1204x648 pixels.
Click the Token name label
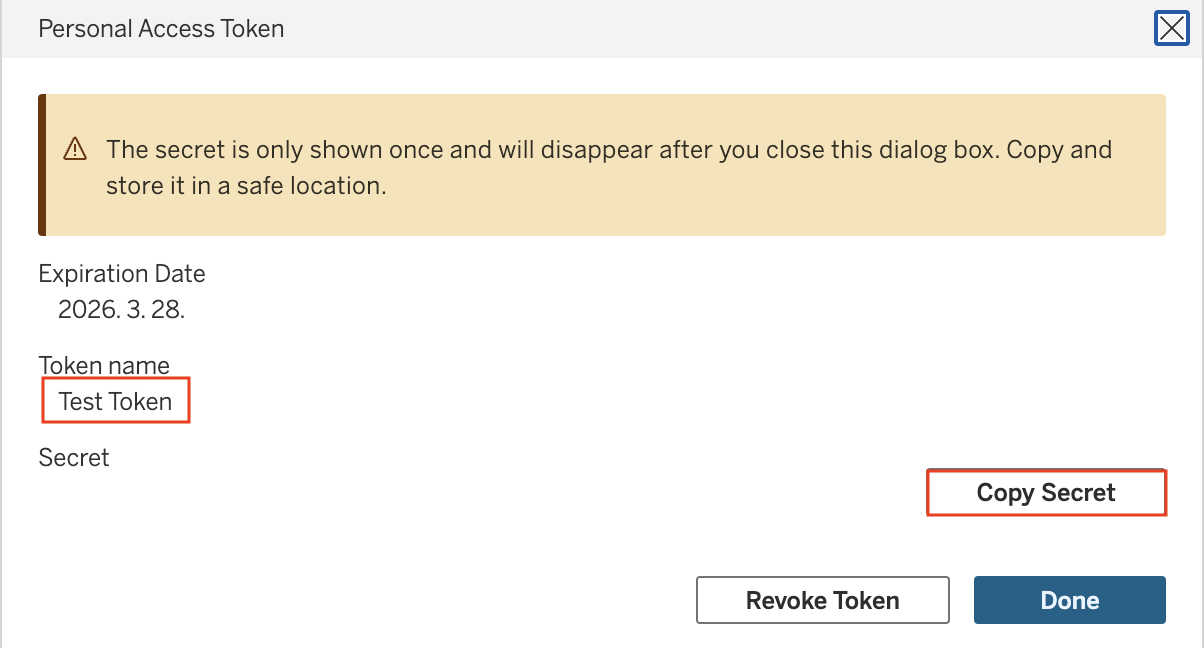[104, 365]
